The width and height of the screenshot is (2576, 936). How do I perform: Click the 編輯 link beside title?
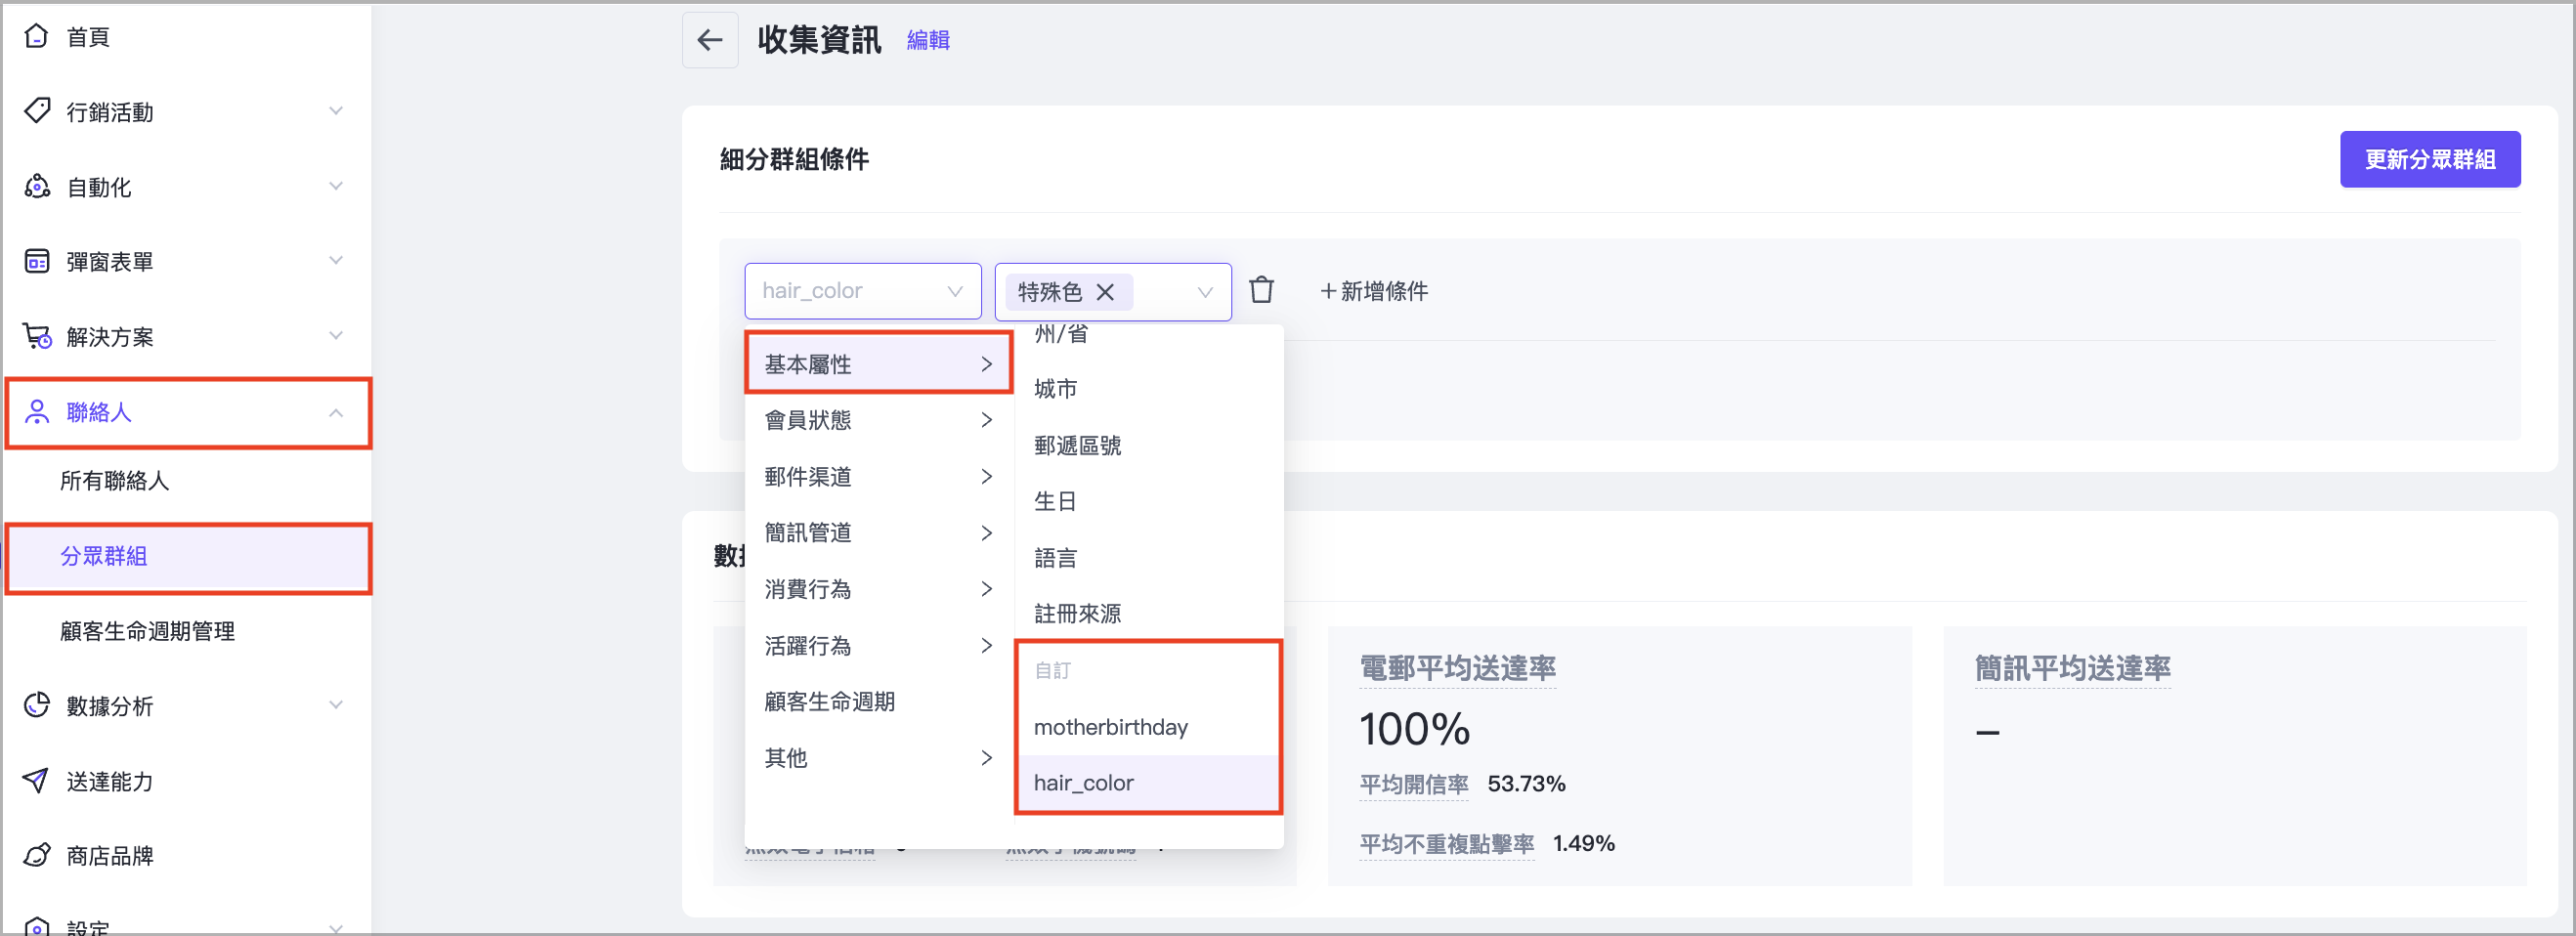coord(927,40)
